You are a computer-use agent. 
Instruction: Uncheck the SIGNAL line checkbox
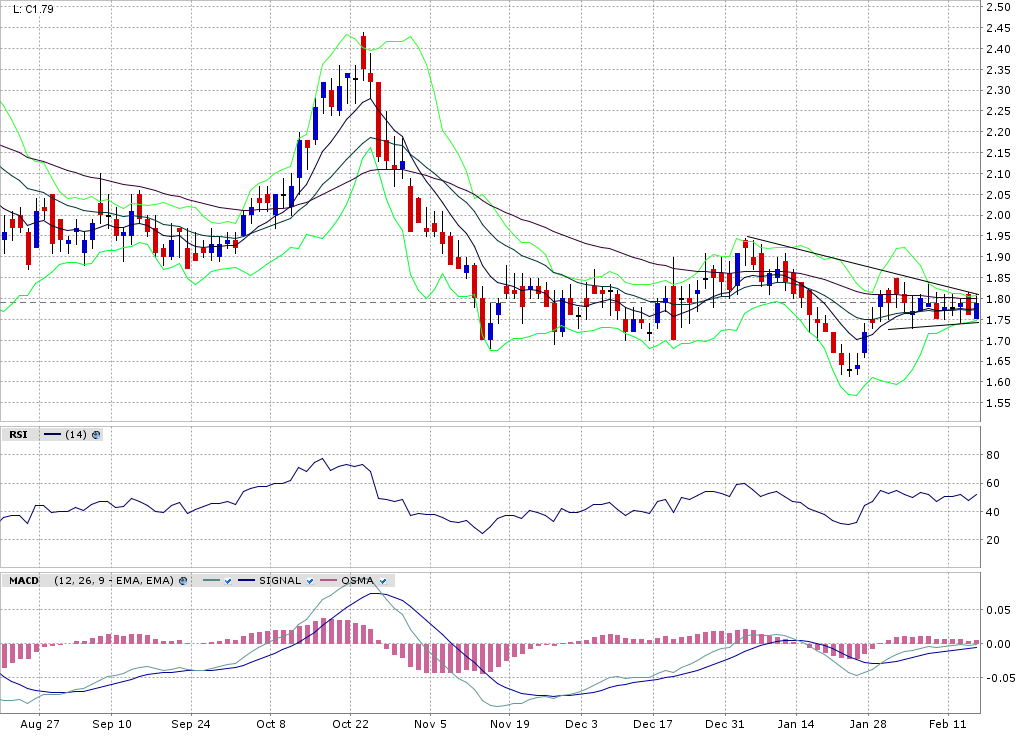coord(310,580)
